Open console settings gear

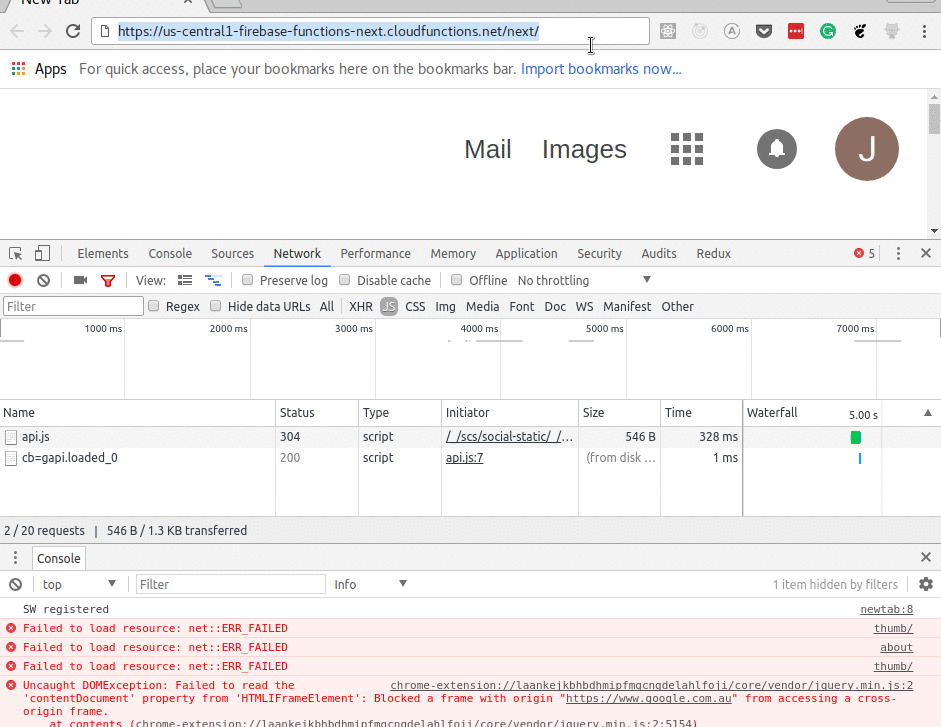point(926,584)
